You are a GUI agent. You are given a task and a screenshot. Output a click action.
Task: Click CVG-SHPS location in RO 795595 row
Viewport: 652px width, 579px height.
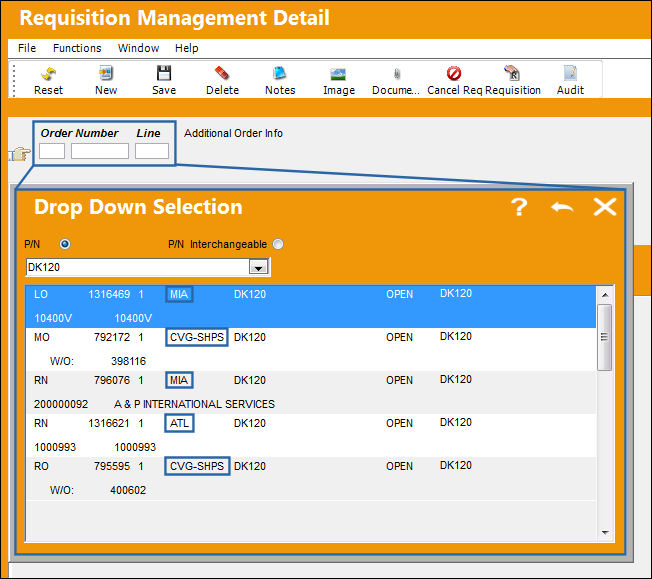click(x=197, y=466)
